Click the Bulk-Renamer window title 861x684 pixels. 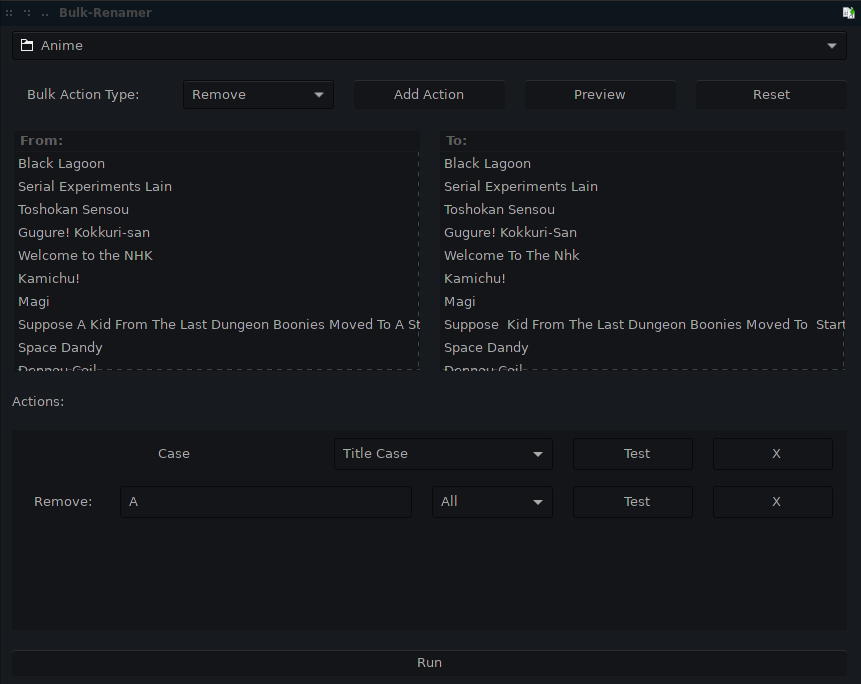coord(105,13)
